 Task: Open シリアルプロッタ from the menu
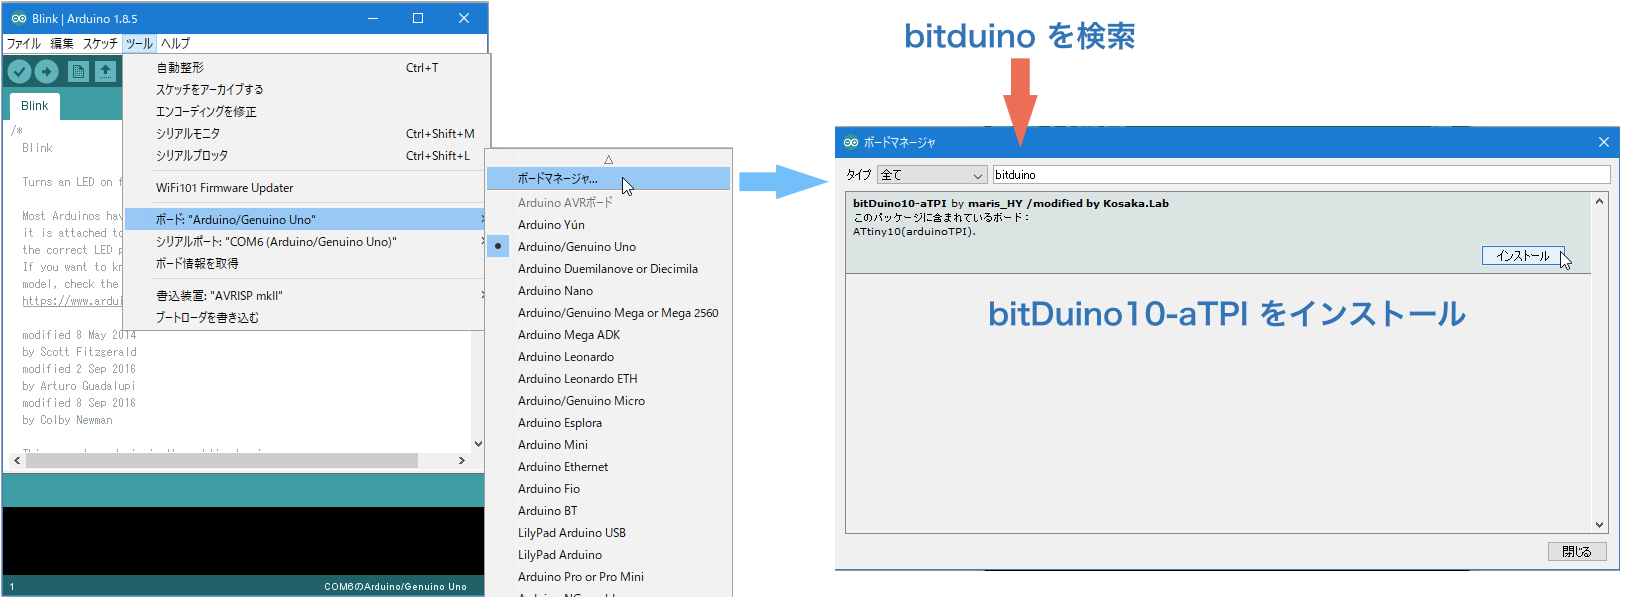(x=306, y=156)
